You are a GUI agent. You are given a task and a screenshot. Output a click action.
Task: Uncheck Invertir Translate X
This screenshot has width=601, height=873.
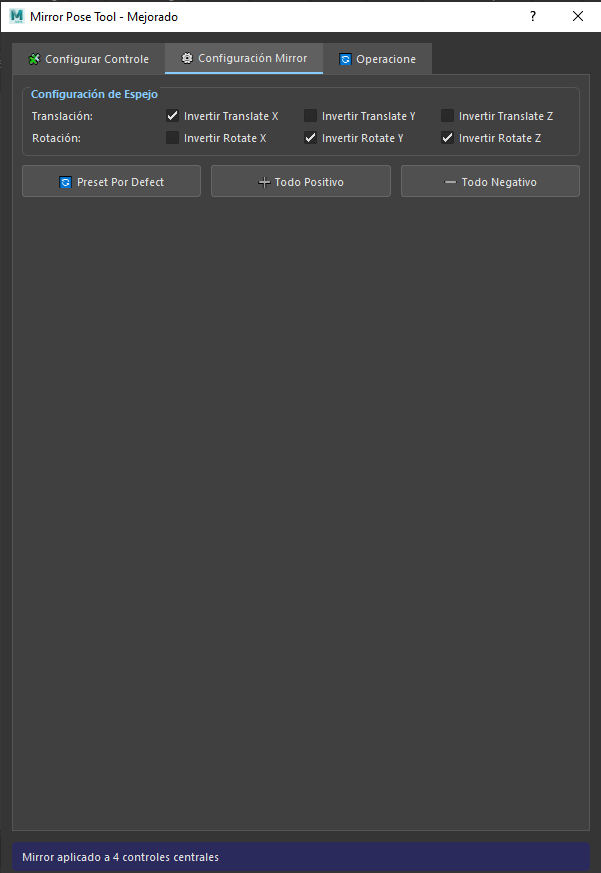point(173,116)
